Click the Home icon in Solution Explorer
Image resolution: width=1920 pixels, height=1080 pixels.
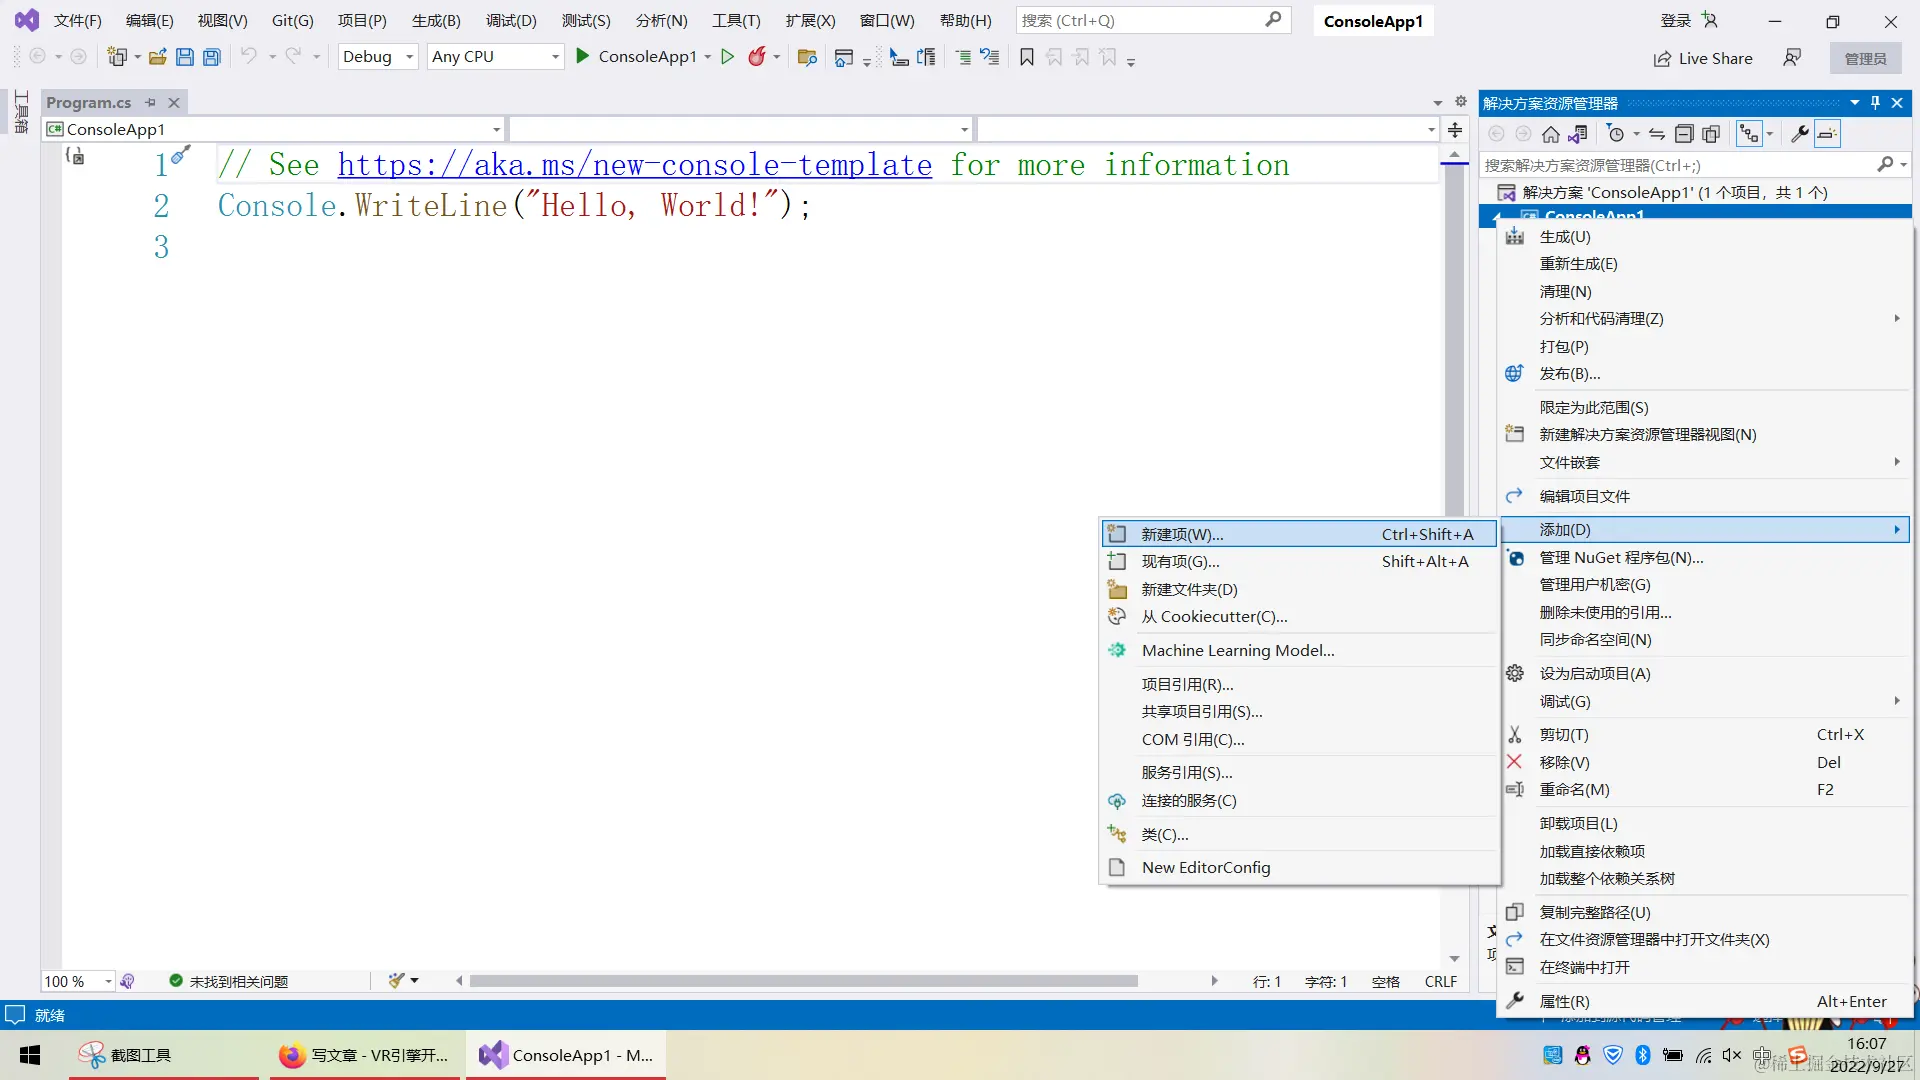coord(1550,134)
